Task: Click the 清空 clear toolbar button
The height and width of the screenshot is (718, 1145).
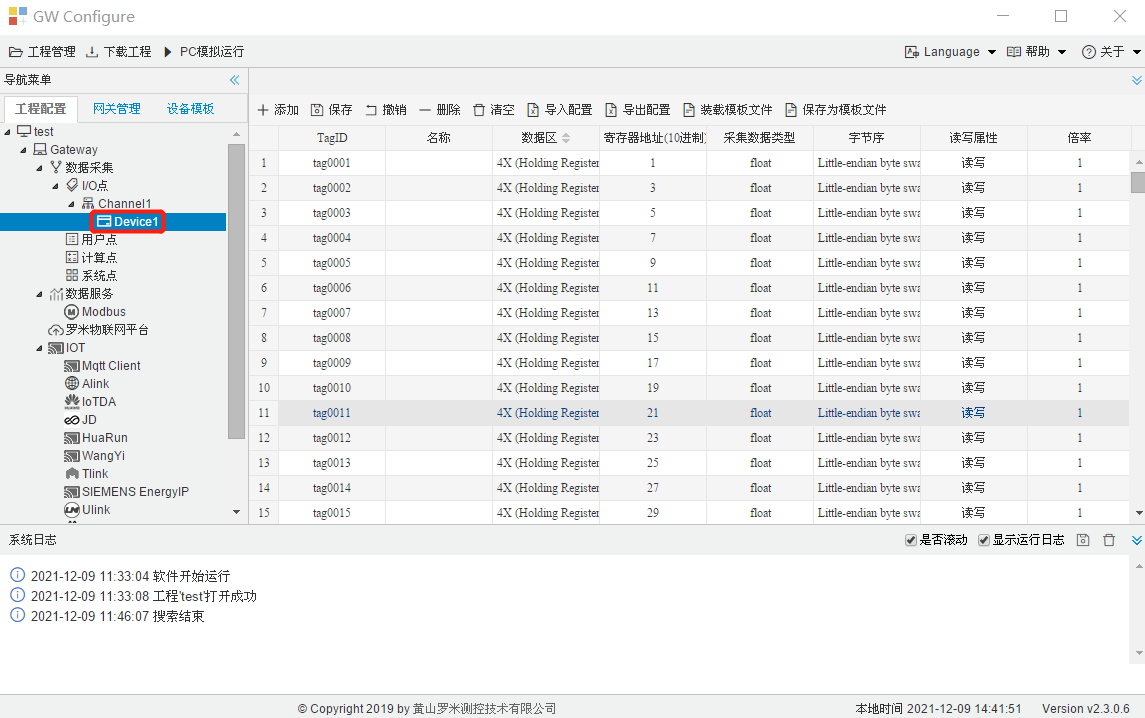Action: pos(494,110)
